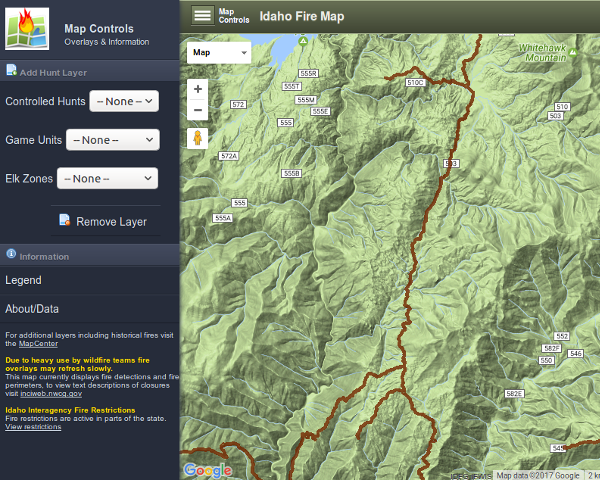Open the Controlled Hunts dropdown
600x480 pixels.
124,102
